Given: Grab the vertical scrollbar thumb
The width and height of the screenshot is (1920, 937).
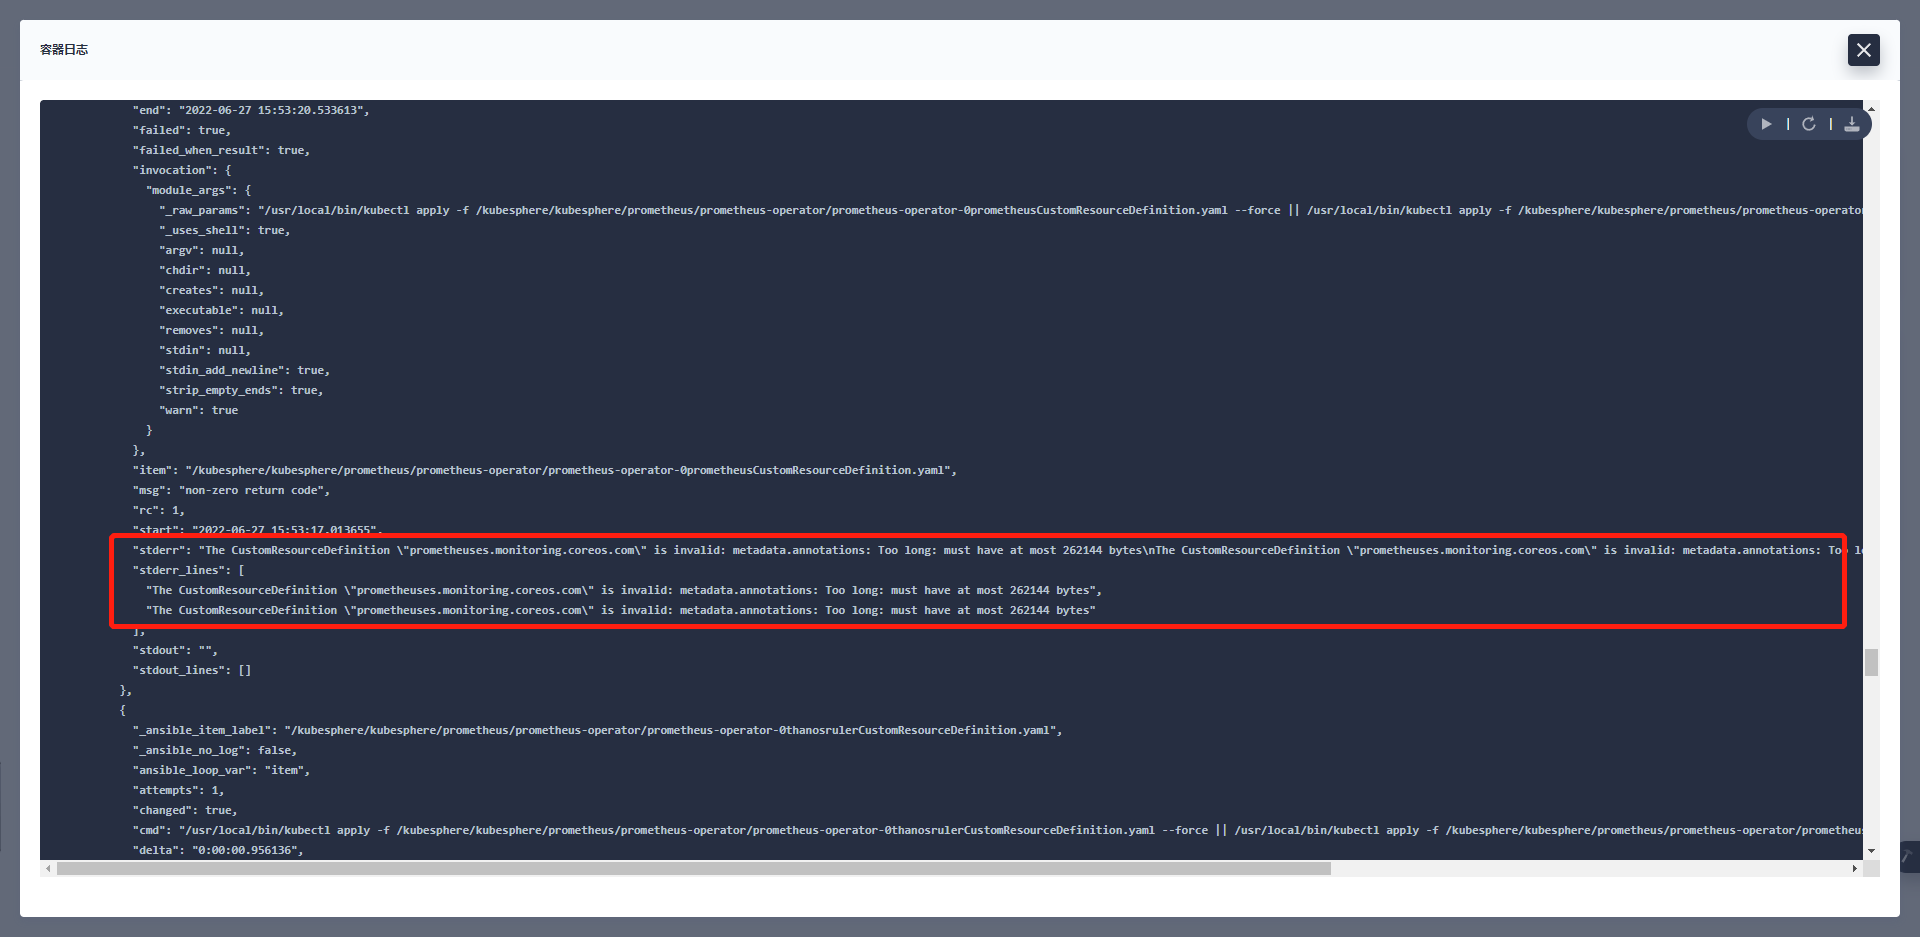Looking at the screenshot, I should [x=1869, y=660].
